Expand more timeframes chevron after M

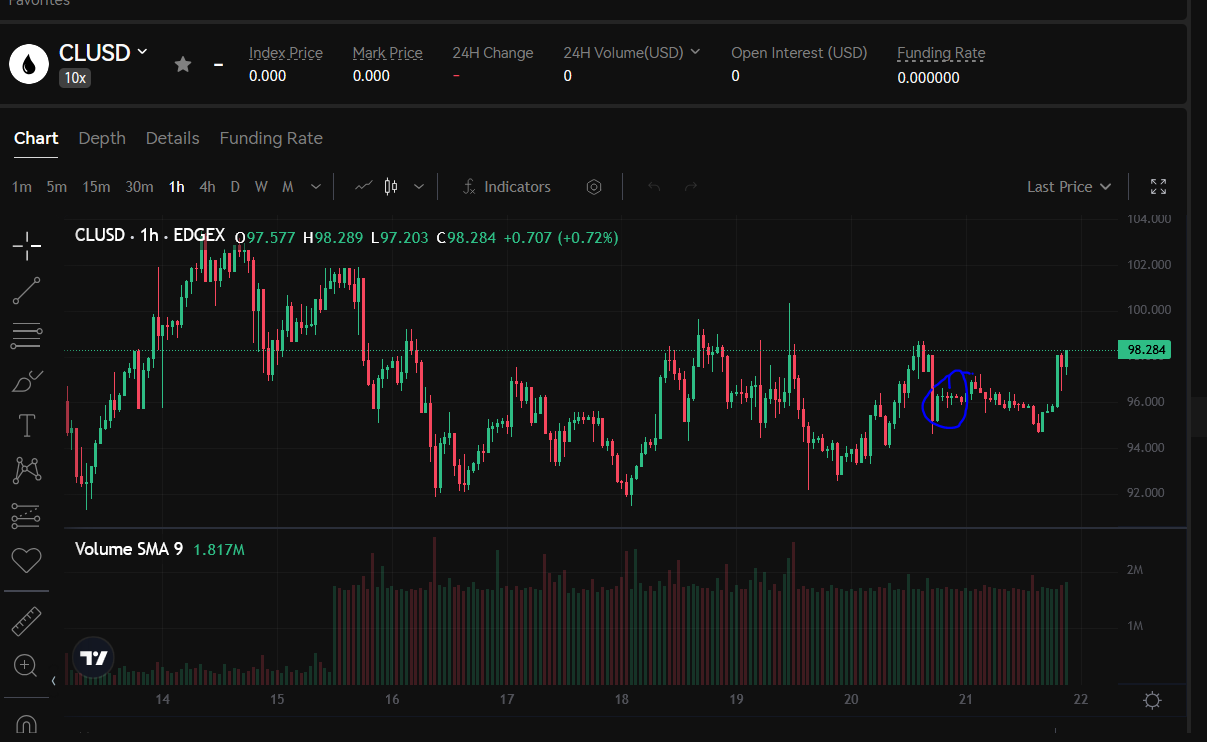[316, 187]
